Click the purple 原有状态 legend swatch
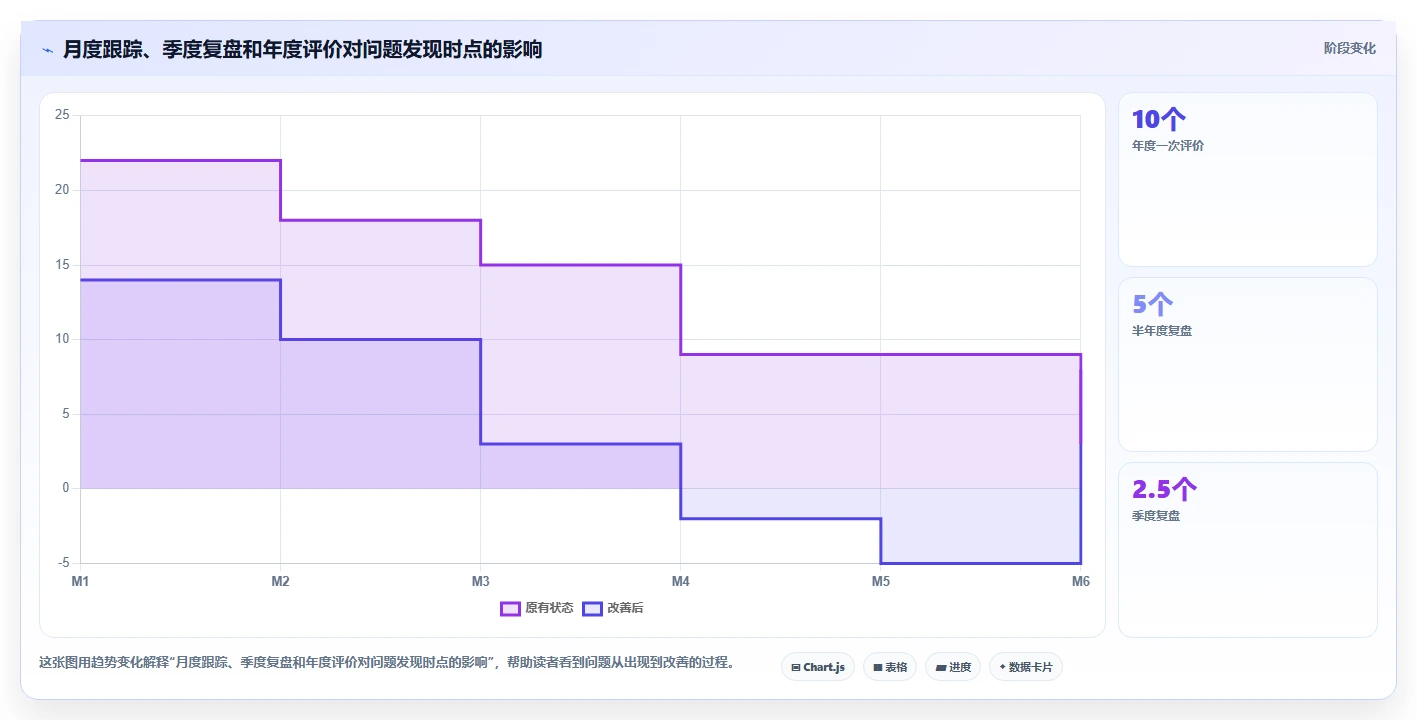 [511, 608]
